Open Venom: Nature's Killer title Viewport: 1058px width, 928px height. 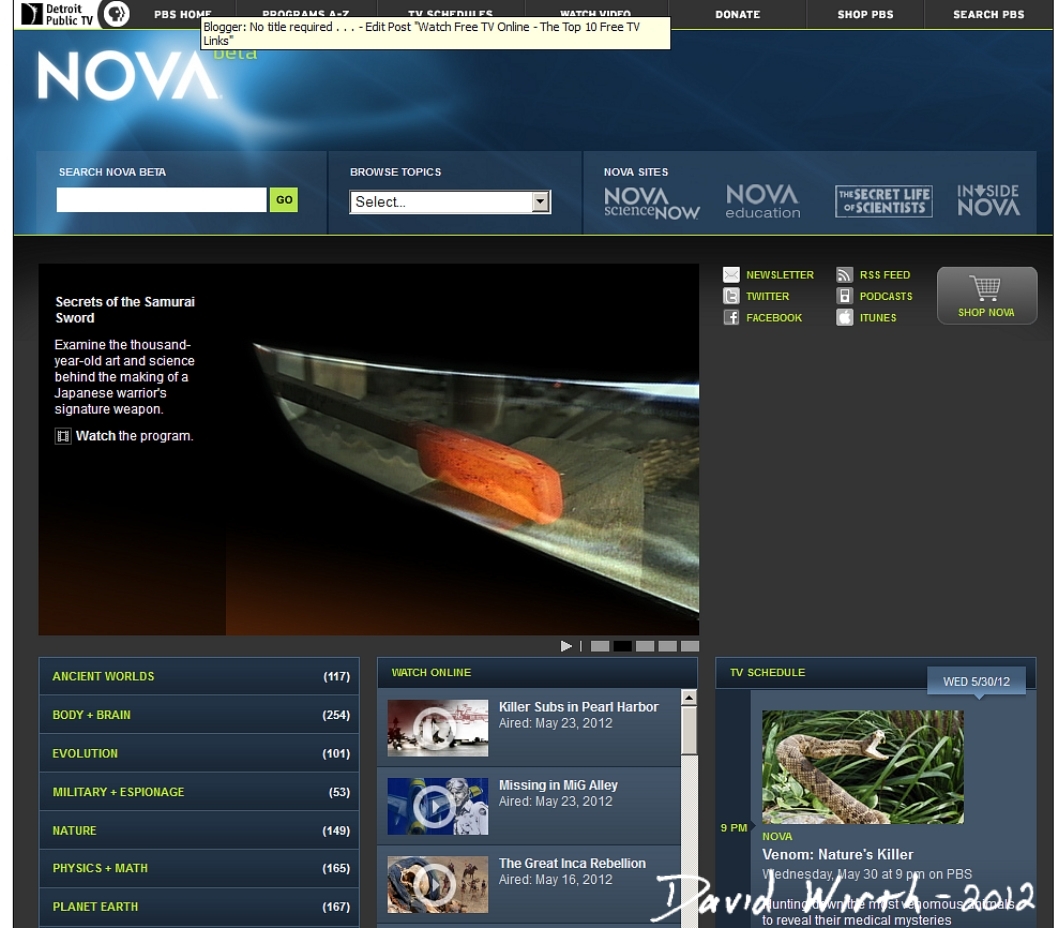(x=837, y=854)
